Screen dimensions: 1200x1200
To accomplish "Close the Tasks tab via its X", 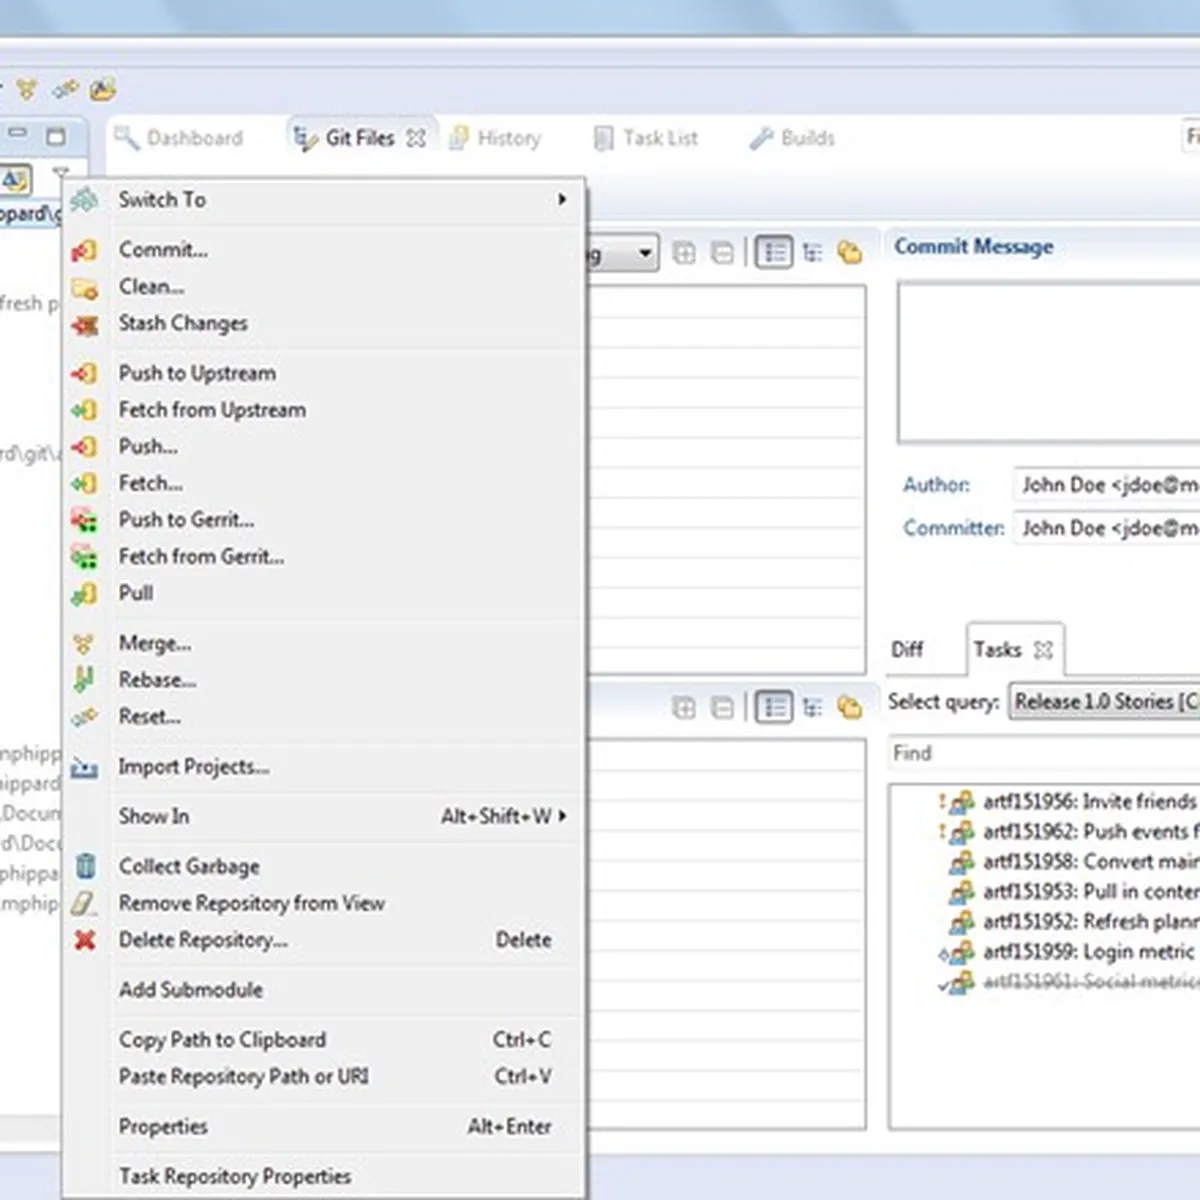I will (1043, 650).
